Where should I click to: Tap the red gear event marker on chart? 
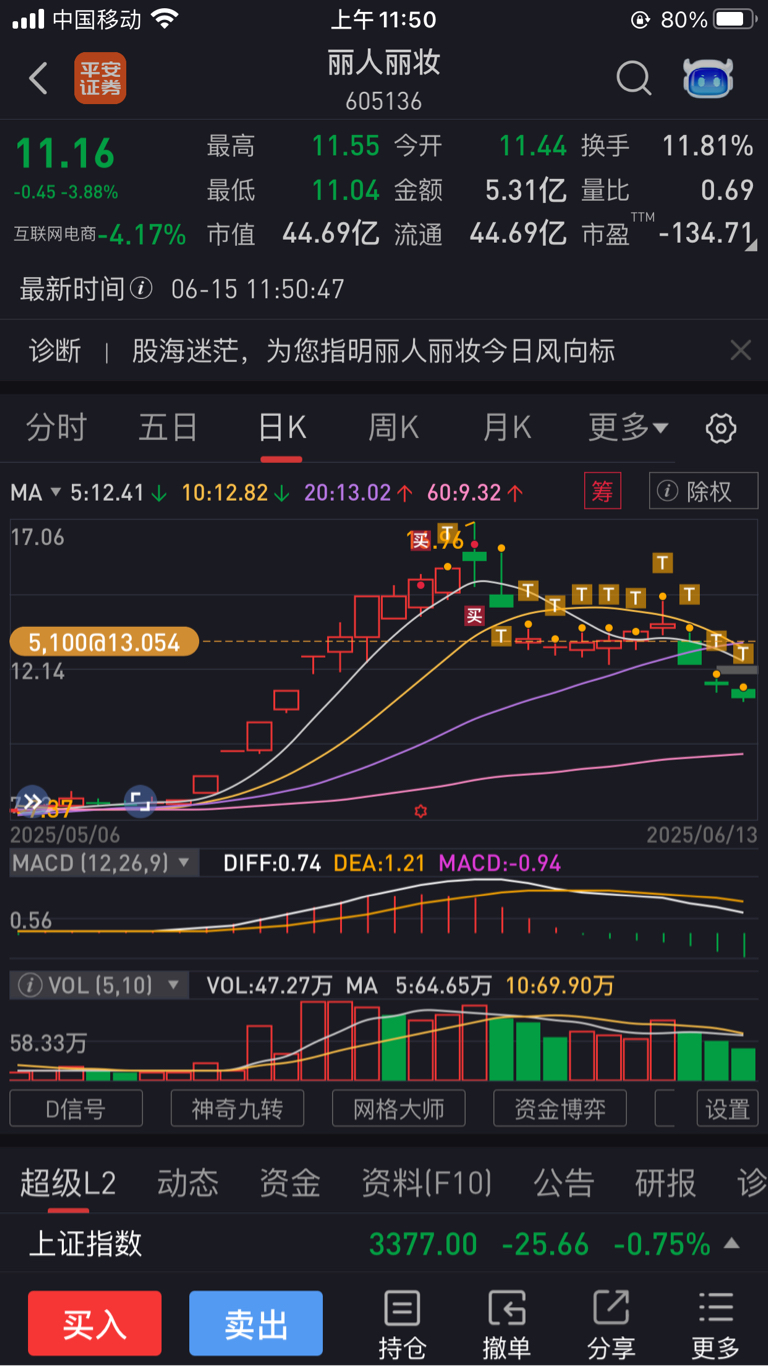(x=420, y=811)
